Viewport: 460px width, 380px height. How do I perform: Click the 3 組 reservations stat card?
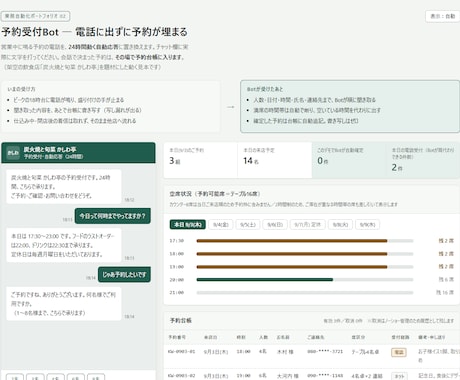201,160
